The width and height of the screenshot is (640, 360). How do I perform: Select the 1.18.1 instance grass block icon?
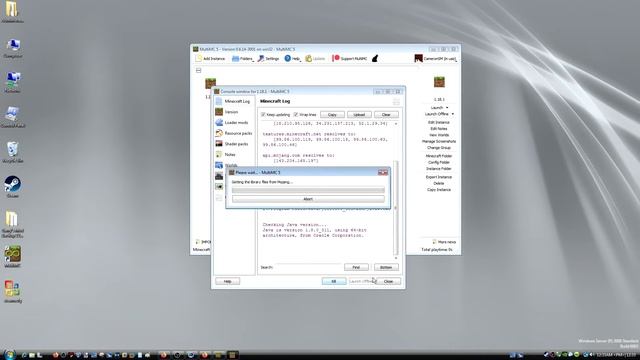[x=210, y=83]
